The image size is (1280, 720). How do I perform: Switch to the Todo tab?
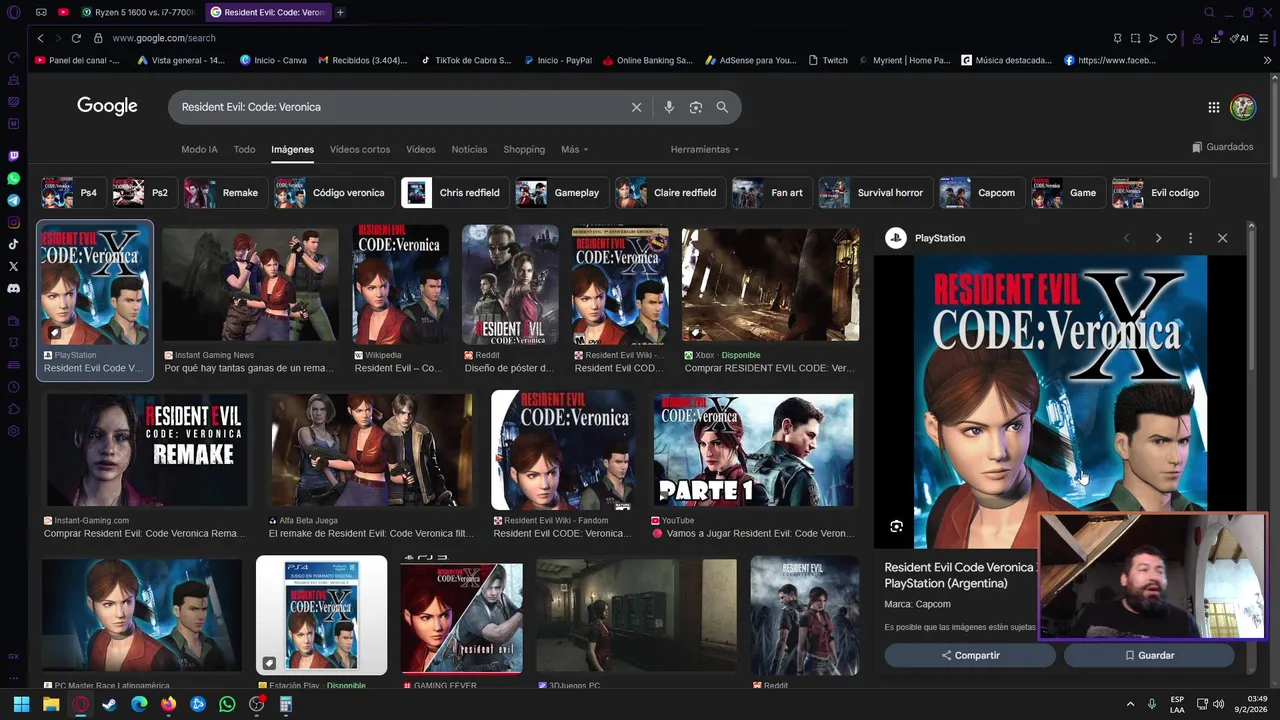pyautogui.click(x=244, y=149)
